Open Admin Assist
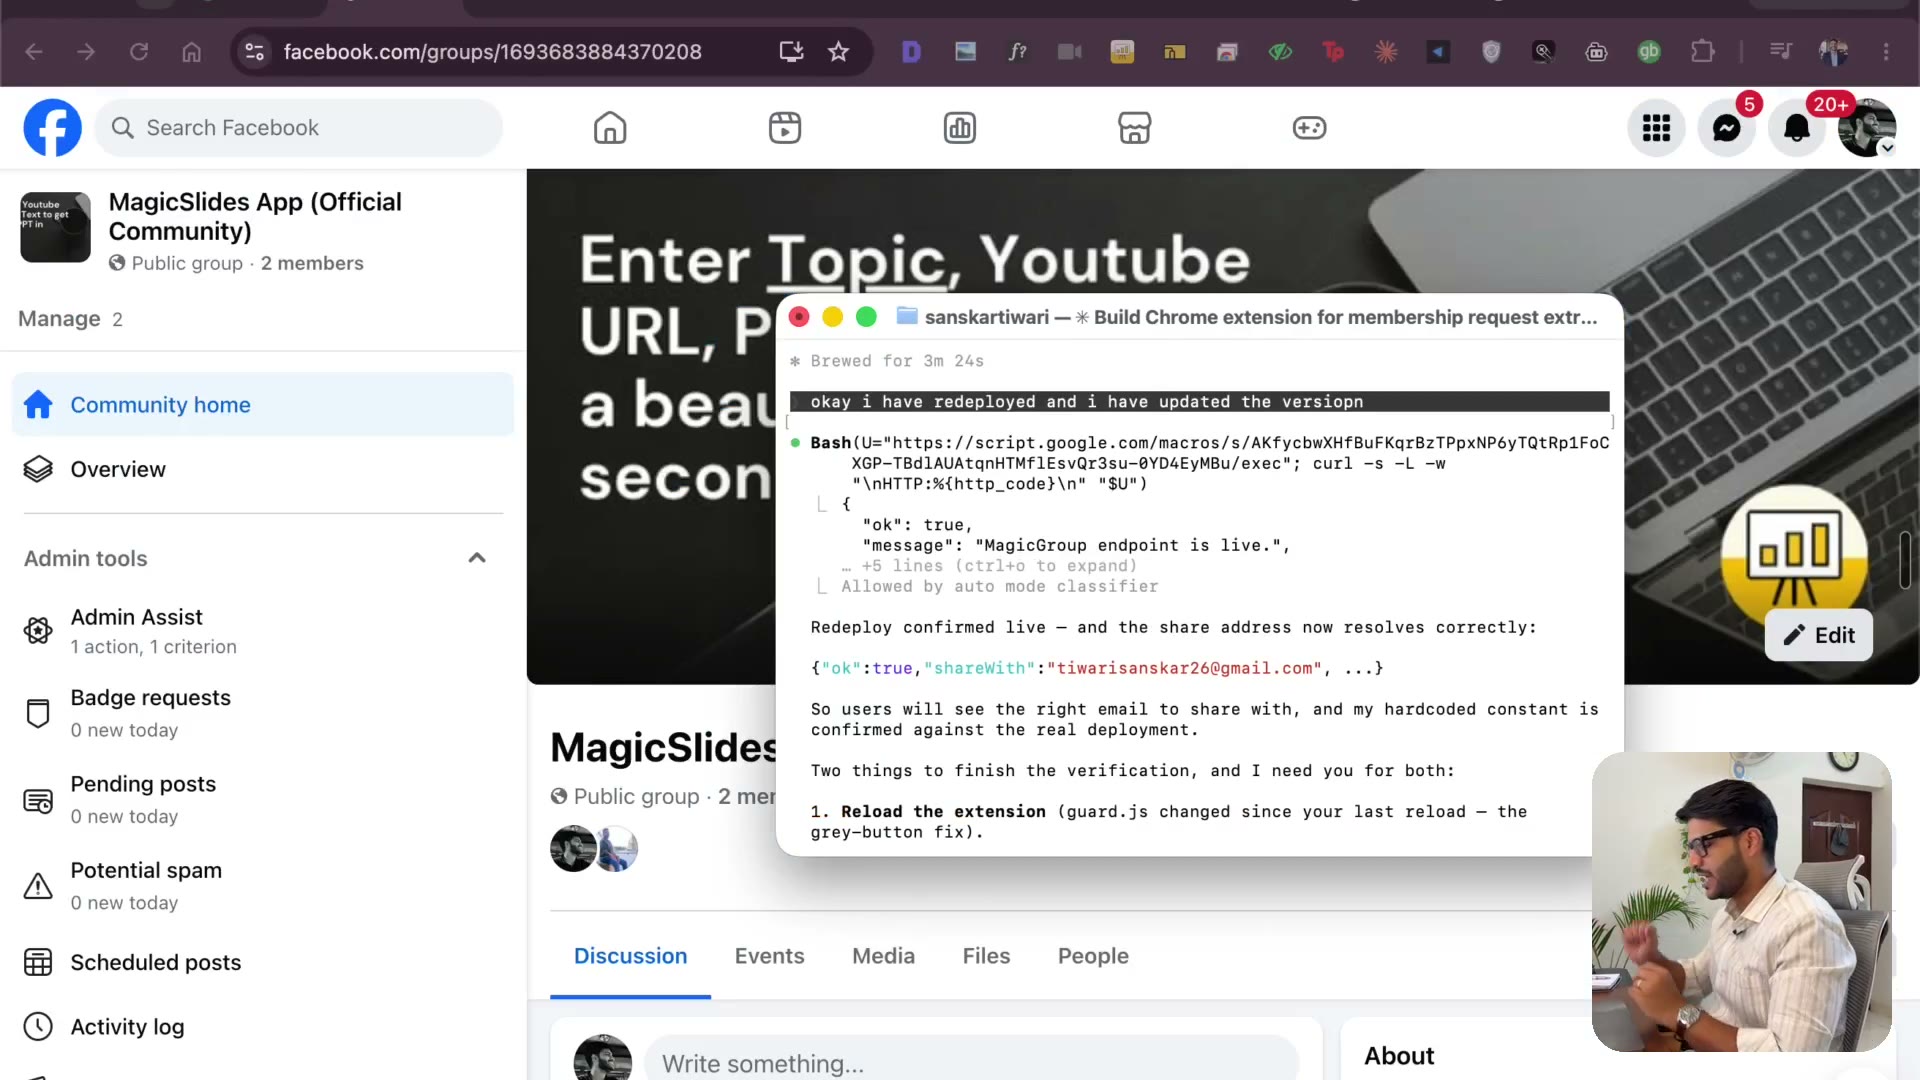Viewport: 1920px width, 1080px height. click(x=263, y=631)
